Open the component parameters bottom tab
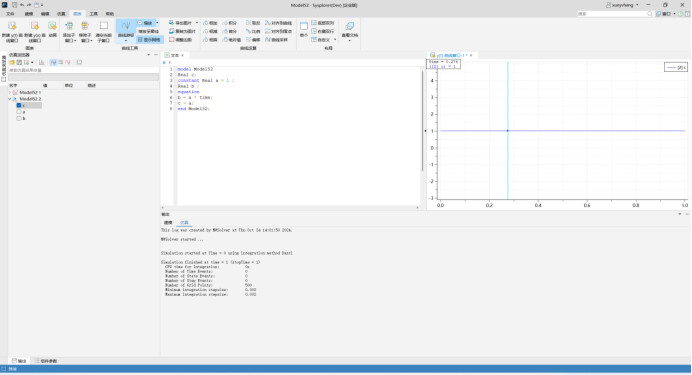 46,361
